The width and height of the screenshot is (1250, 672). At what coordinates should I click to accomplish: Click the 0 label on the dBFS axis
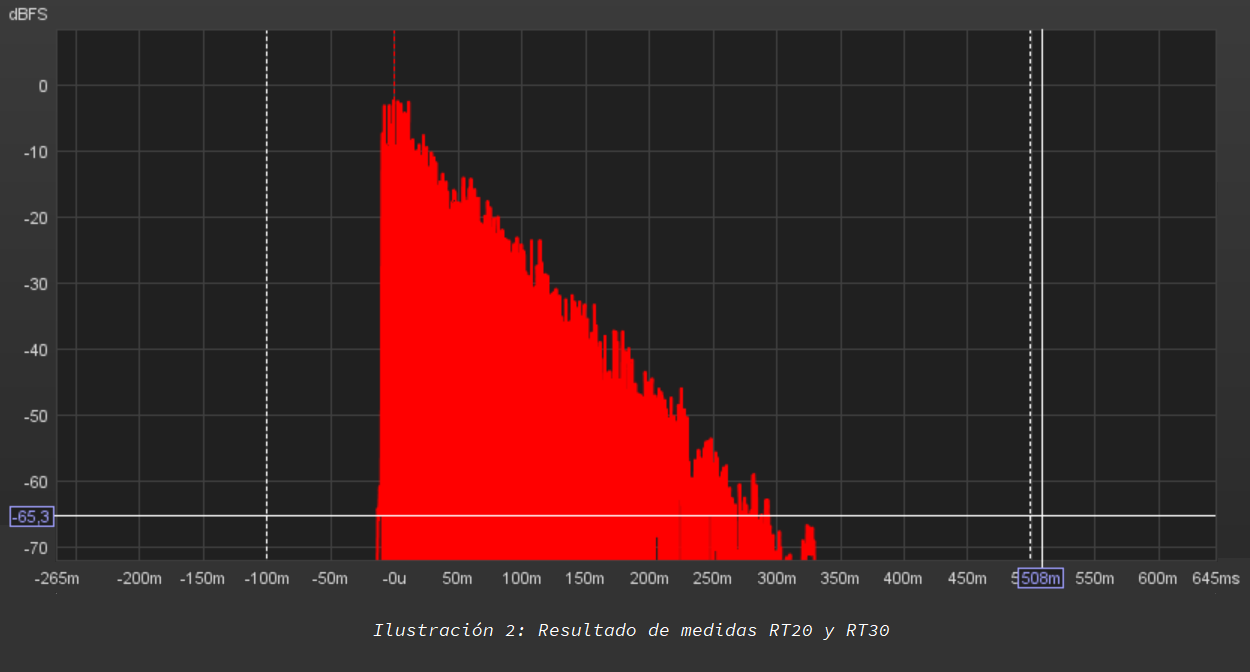click(x=42, y=86)
